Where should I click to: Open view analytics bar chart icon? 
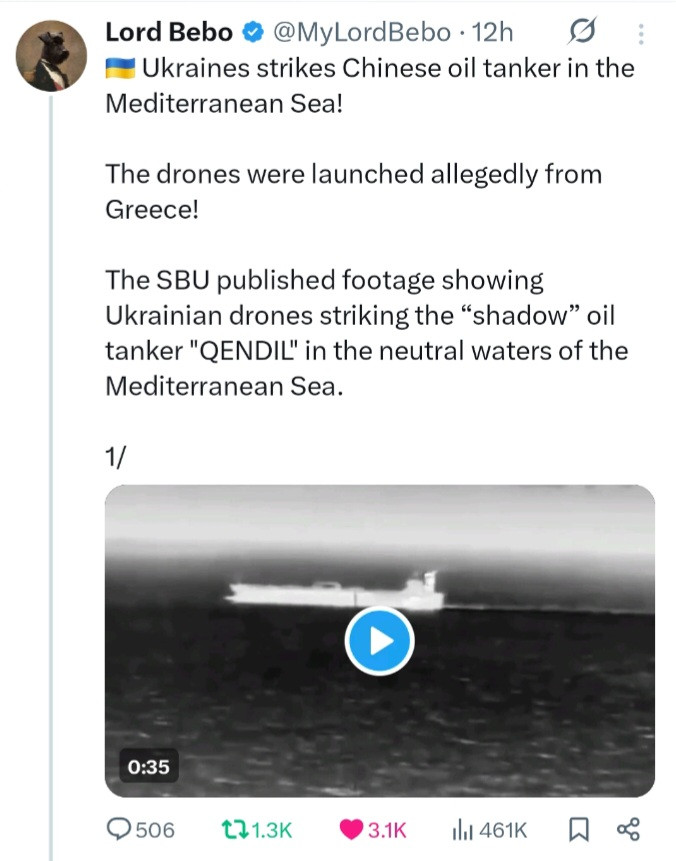pos(462,829)
